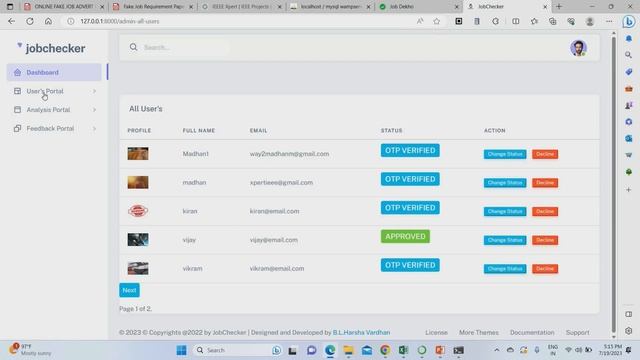Decline the user Madhan1
The image size is (640, 360).
545,154
